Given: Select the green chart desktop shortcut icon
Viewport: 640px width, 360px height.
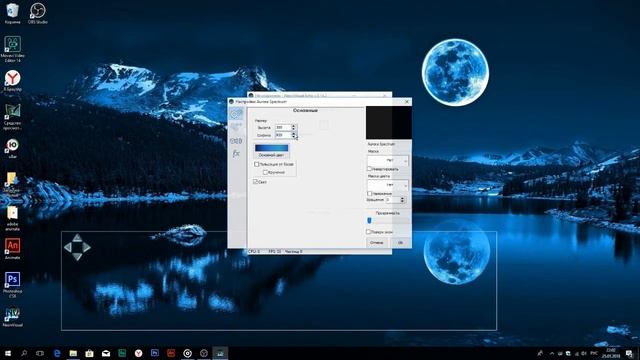Looking at the screenshot, I should pyautogui.click(x=12, y=117).
